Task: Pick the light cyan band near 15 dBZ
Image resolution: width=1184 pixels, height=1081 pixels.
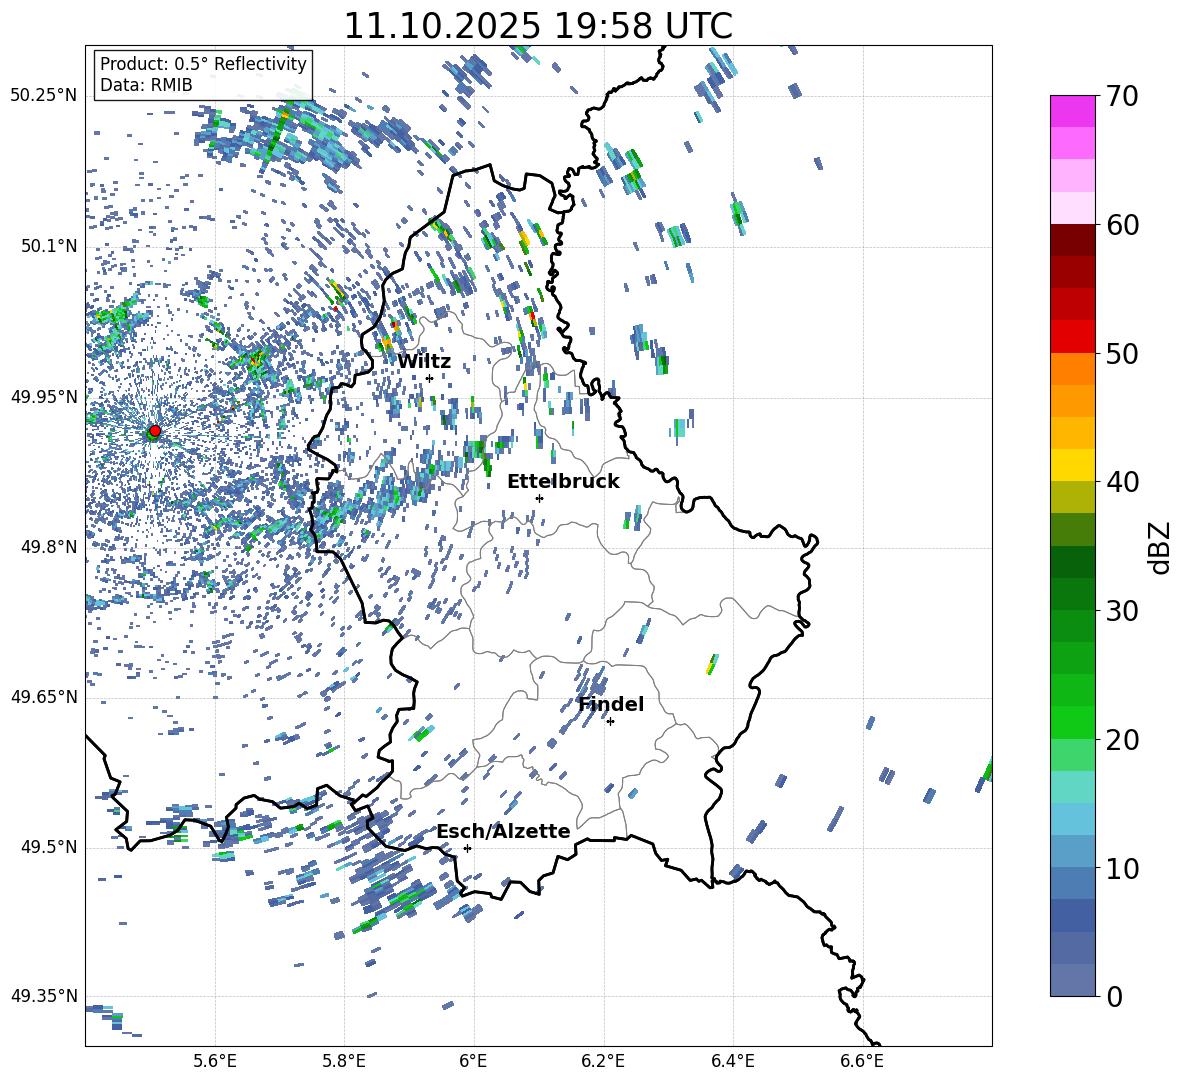Action: [1072, 787]
